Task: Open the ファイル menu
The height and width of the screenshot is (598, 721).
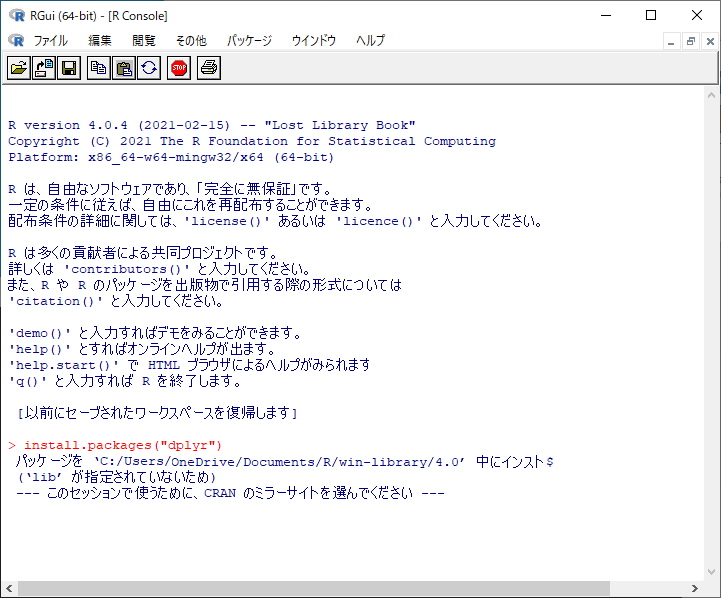Action: 51,40
